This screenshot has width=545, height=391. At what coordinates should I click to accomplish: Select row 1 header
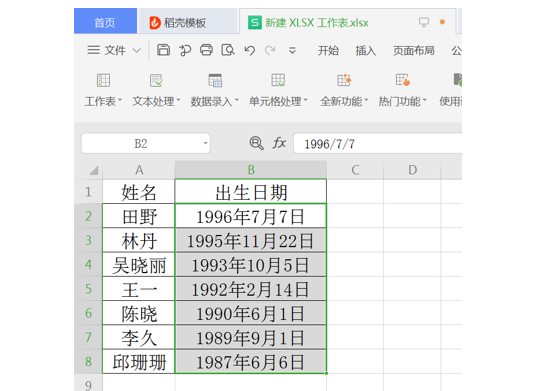[88, 192]
